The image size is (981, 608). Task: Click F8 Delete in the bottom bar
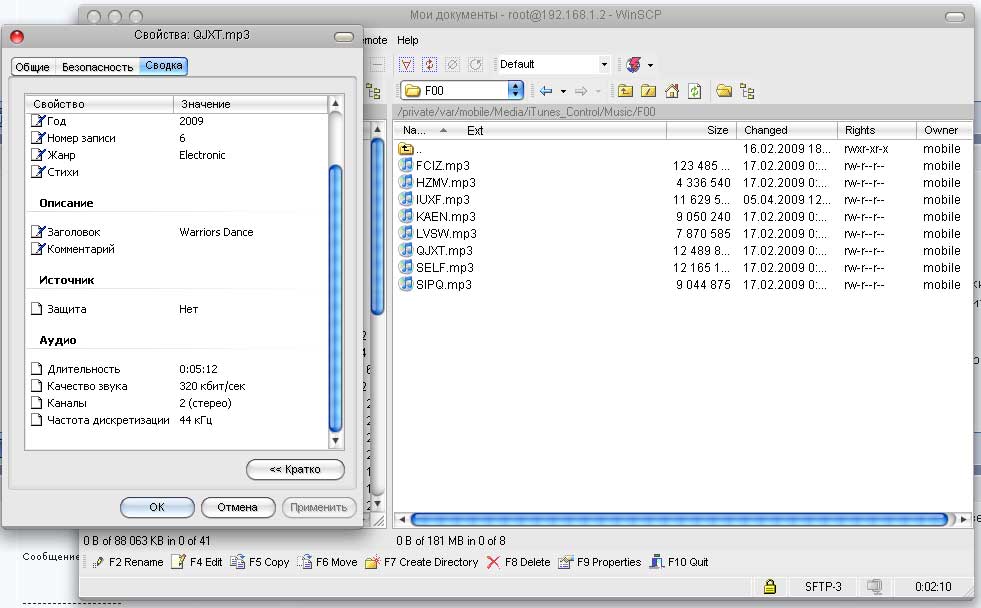tap(518, 562)
